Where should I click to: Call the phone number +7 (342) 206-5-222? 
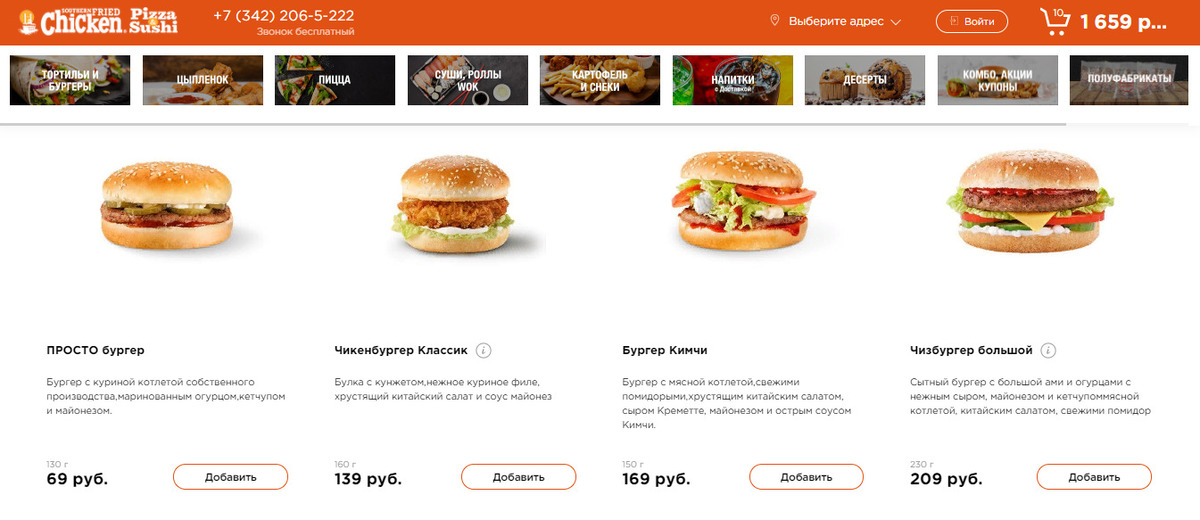point(283,16)
